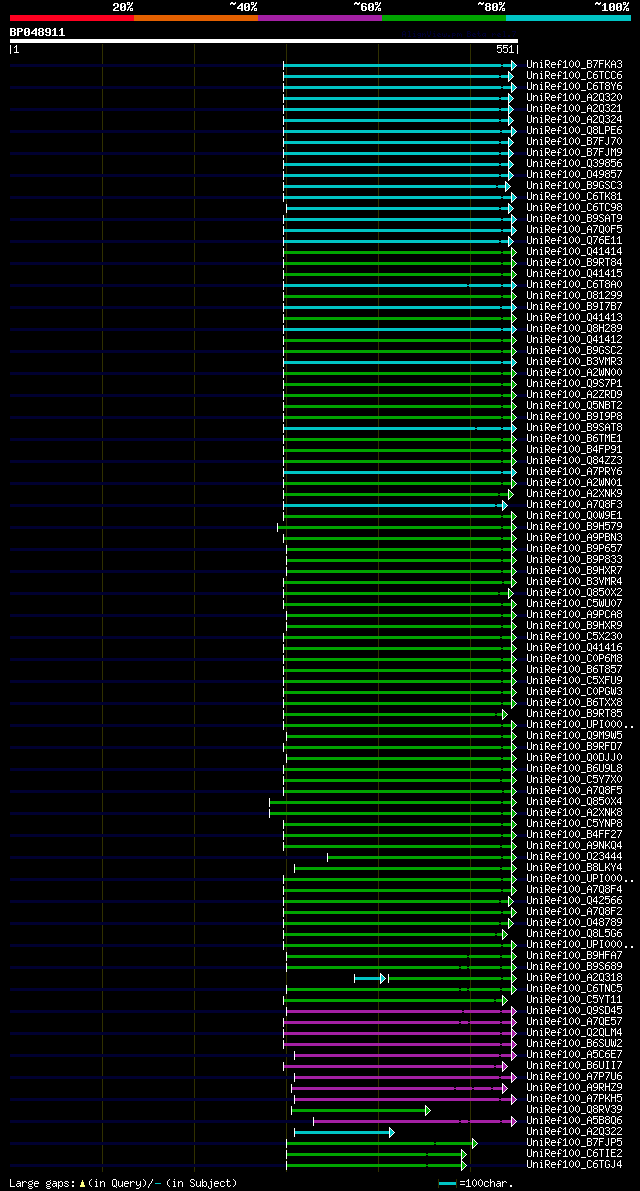Image resolution: width=640 pixels, height=1191 pixels.
Task: Open hit UniRef100_B9S689
Action: 574,968
